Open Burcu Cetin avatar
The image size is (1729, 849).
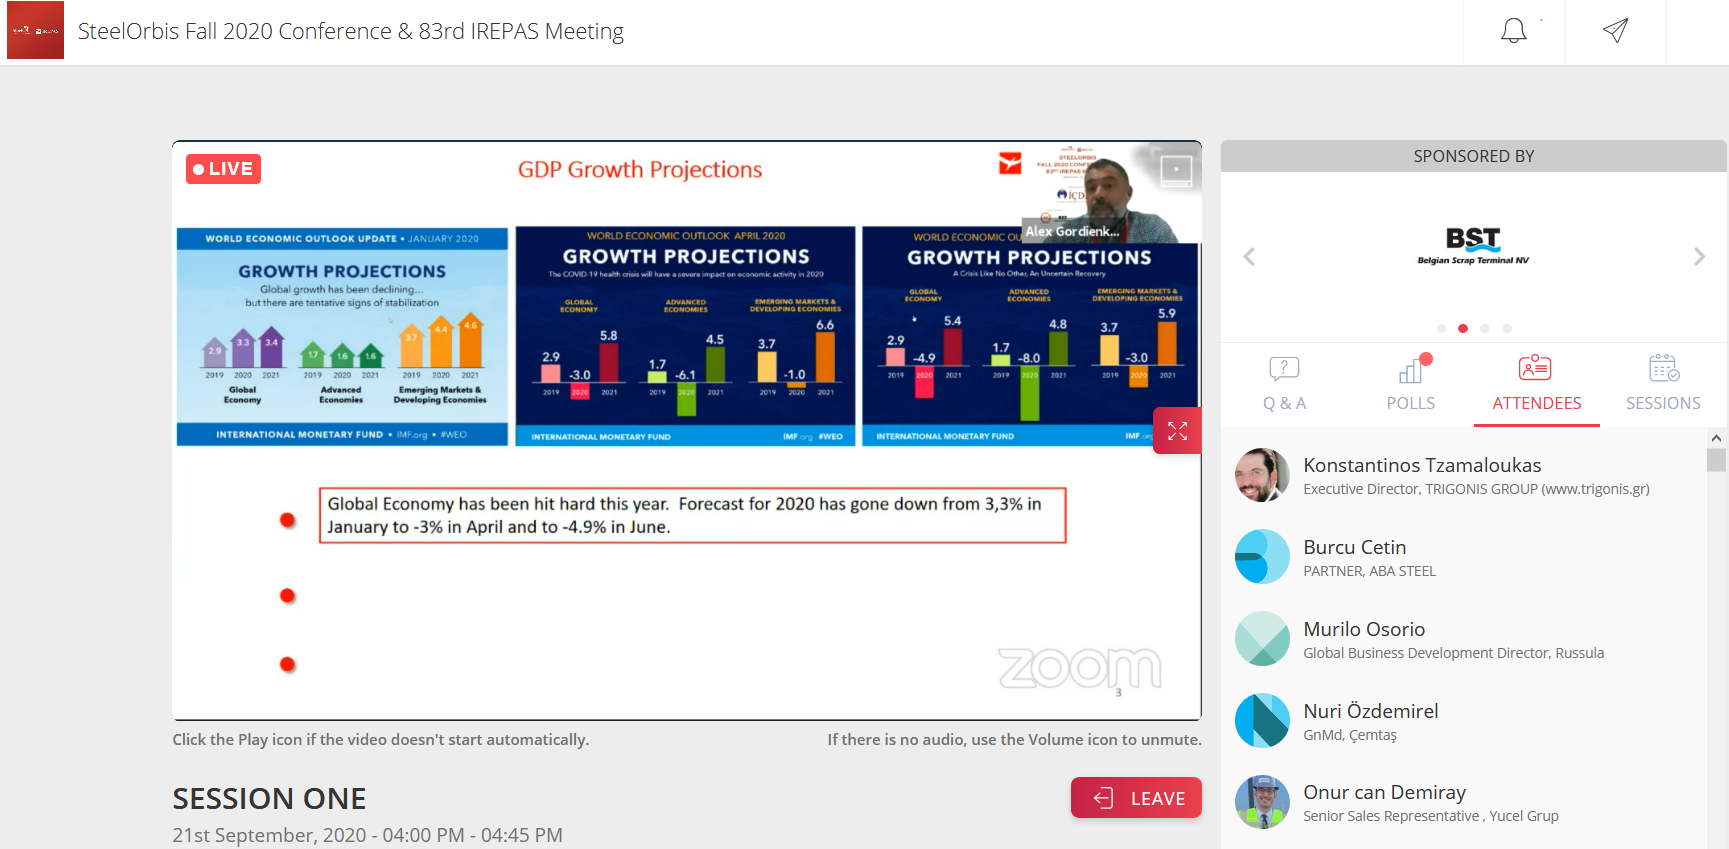1262,557
